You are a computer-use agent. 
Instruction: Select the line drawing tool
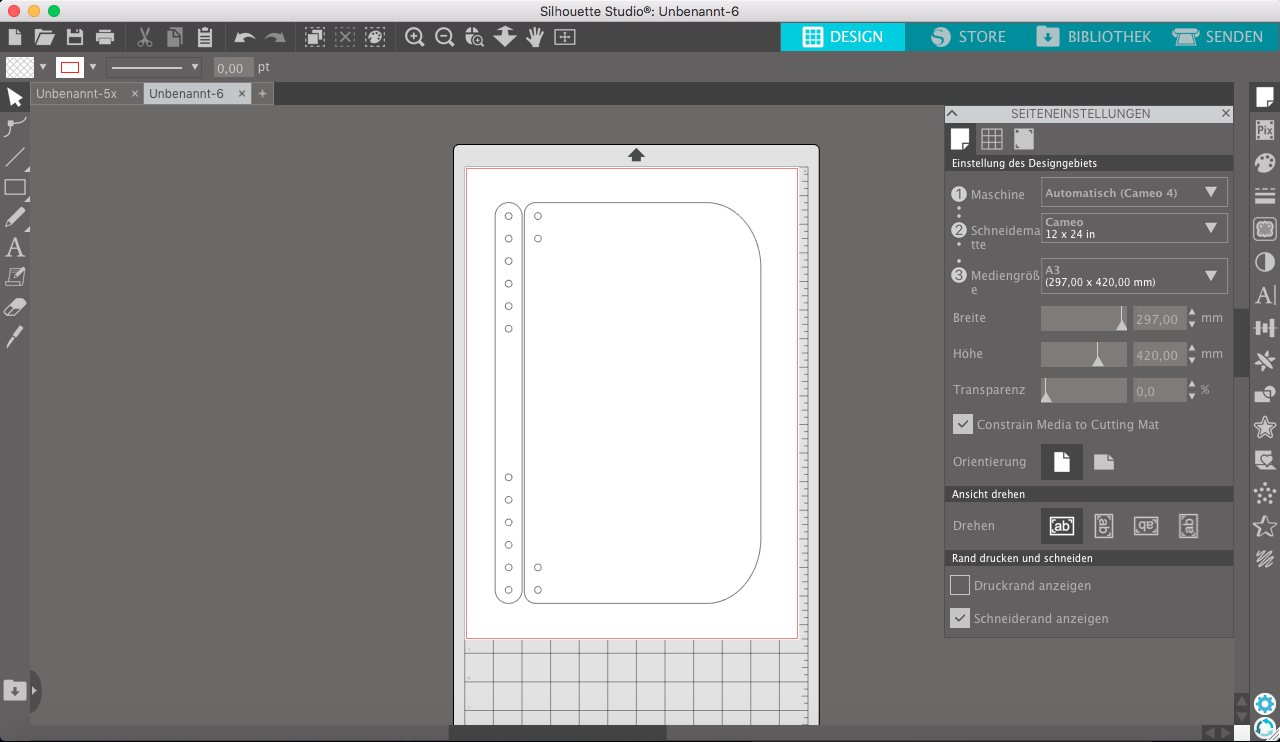click(x=15, y=157)
